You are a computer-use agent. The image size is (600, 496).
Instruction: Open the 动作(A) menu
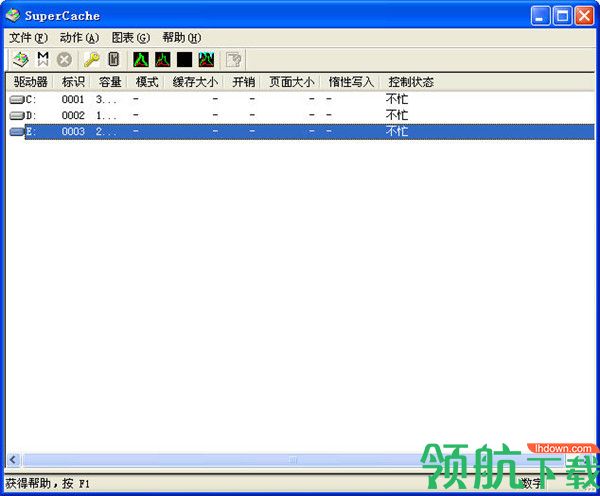point(79,38)
